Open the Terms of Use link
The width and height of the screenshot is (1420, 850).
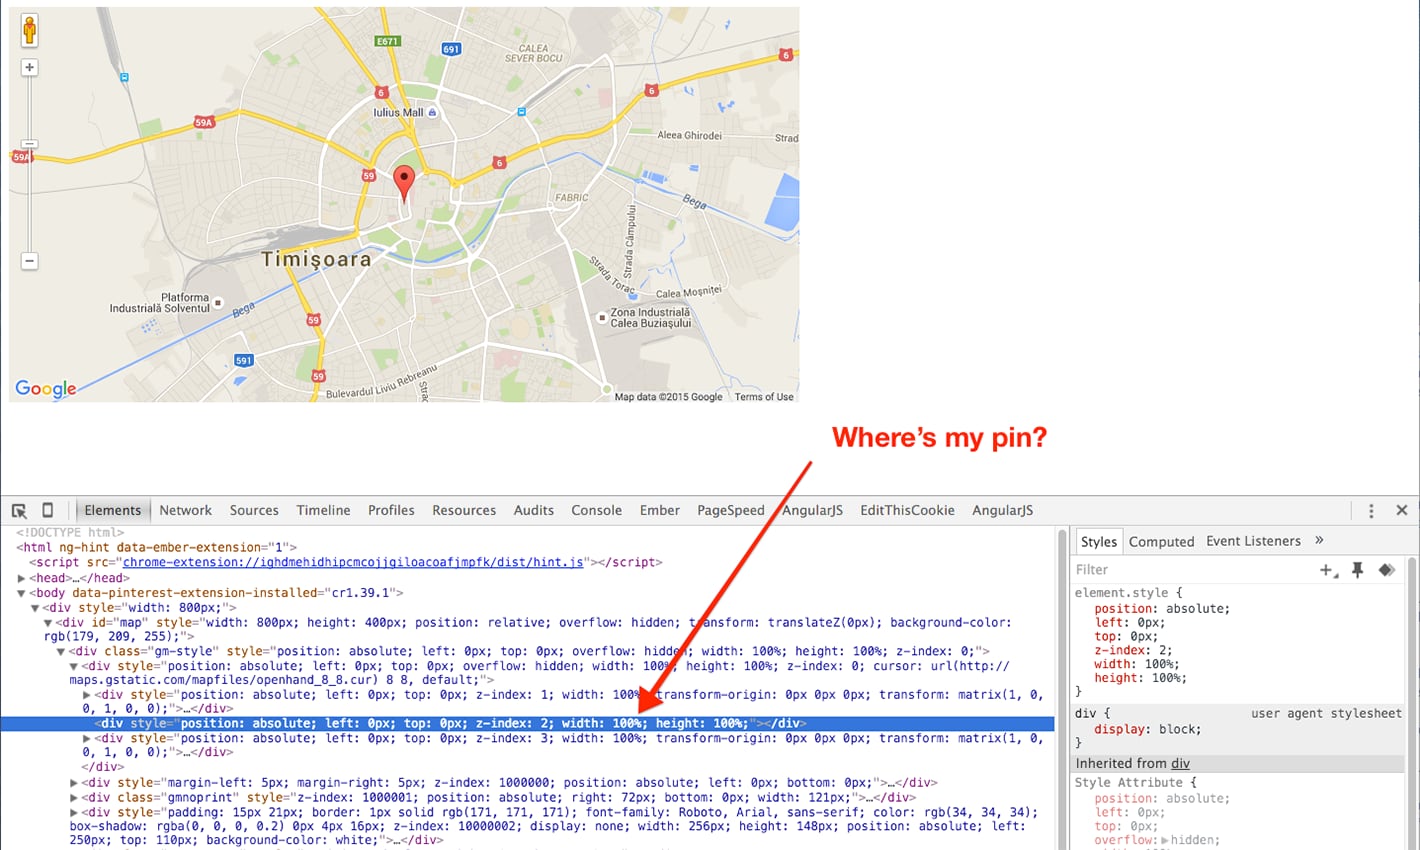764,397
